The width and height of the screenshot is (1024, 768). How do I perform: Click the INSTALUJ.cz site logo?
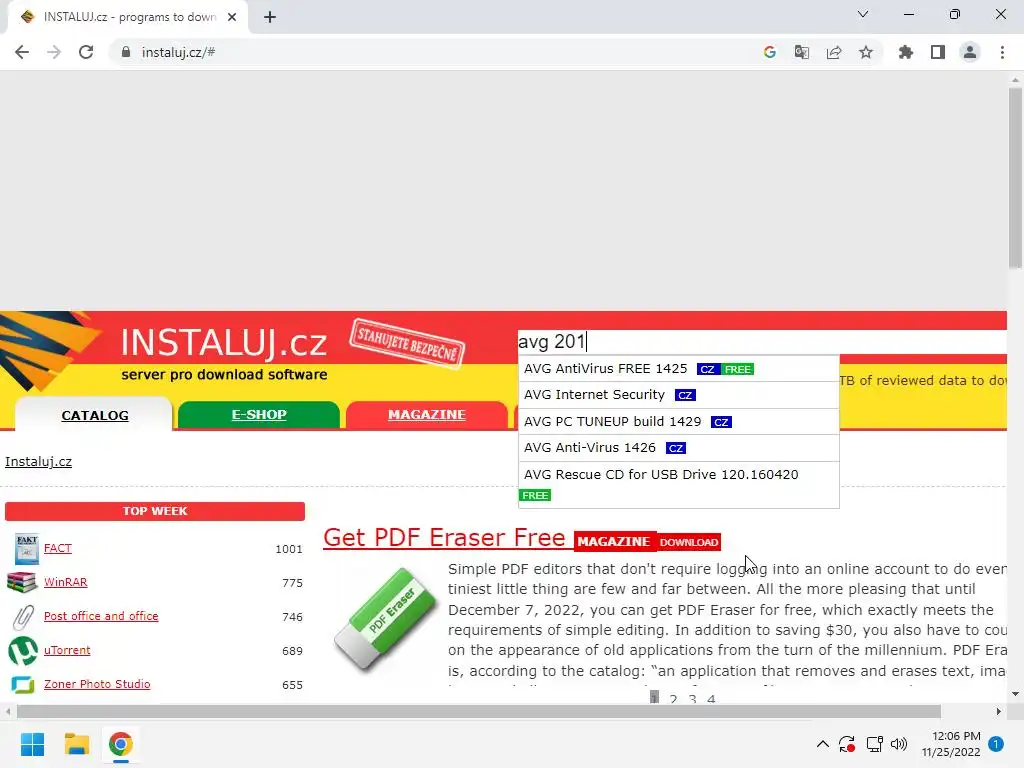(x=224, y=343)
